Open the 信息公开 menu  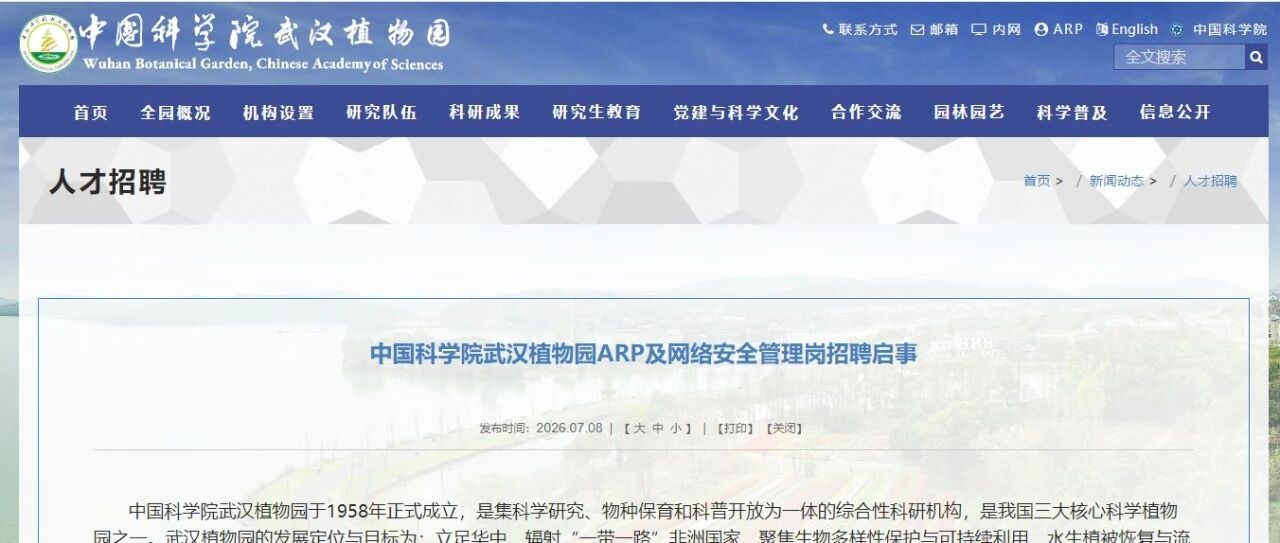[1175, 112]
